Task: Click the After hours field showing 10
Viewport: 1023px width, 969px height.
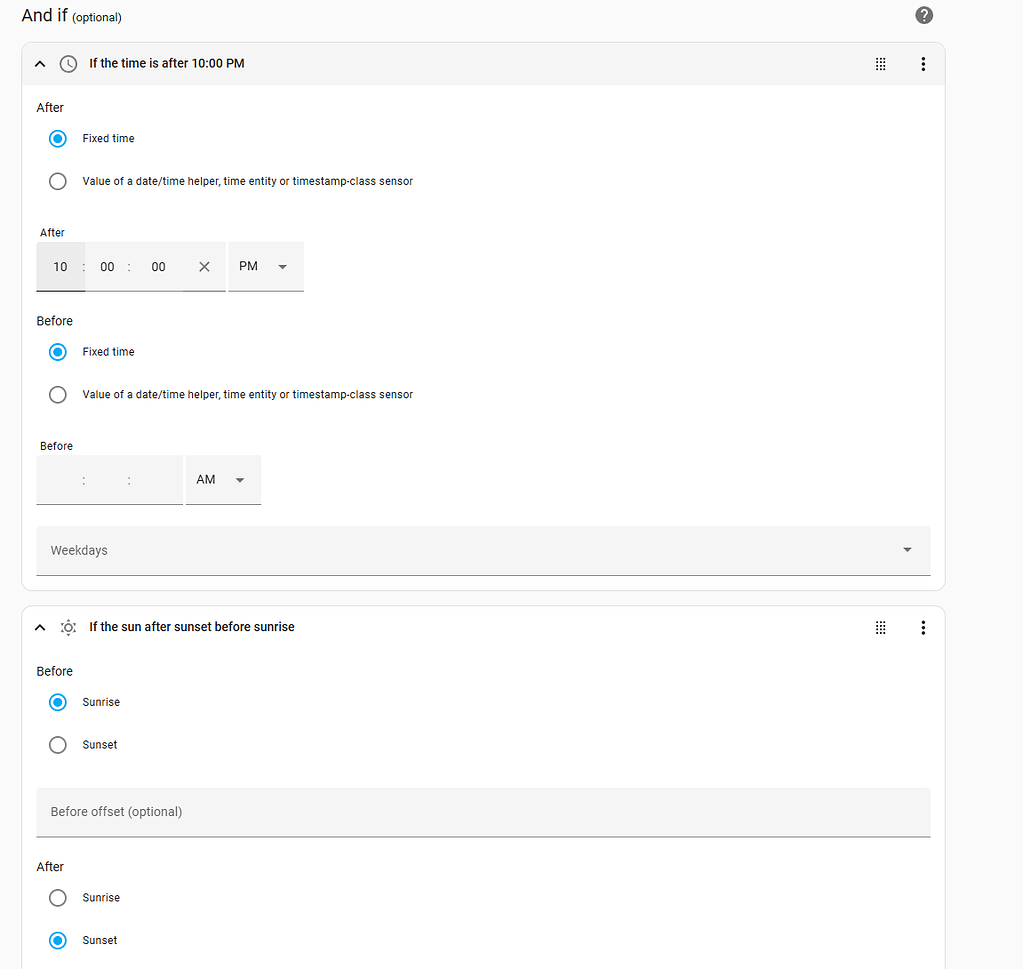Action: (x=61, y=267)
